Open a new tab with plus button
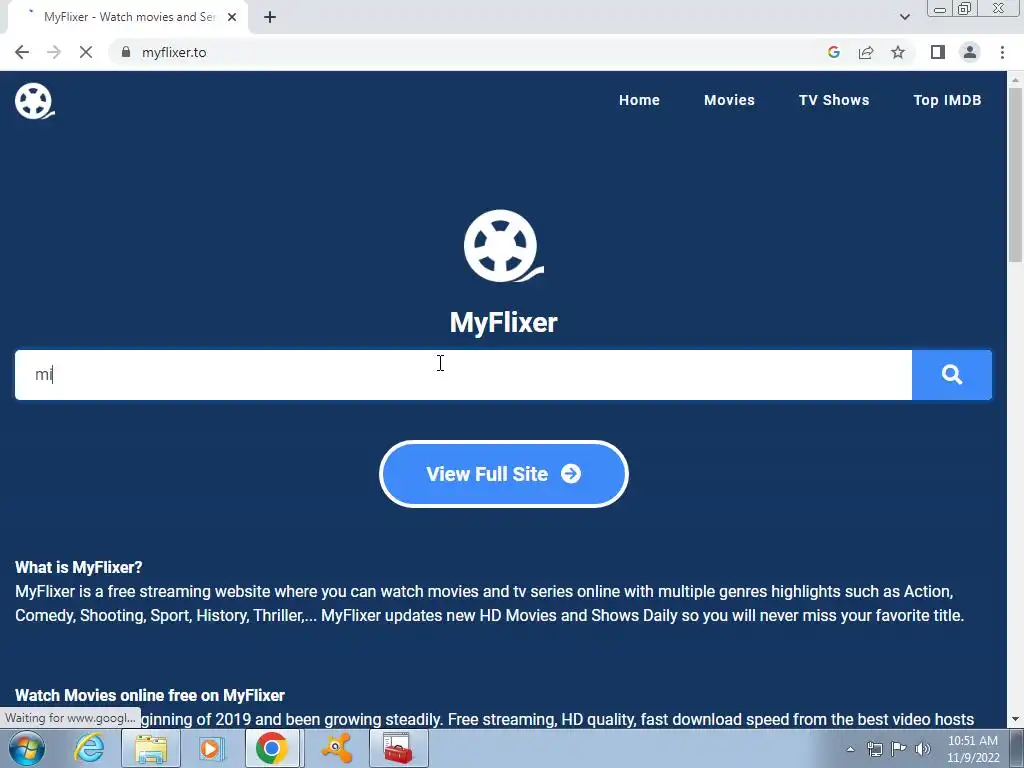This screenshot has height=768, width=1024. point(270,18)
